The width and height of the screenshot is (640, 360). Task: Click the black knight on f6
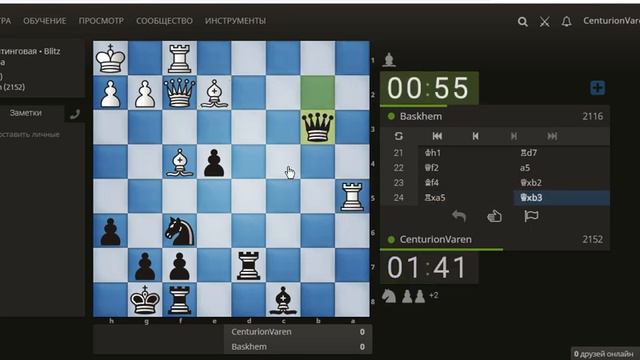179,231
